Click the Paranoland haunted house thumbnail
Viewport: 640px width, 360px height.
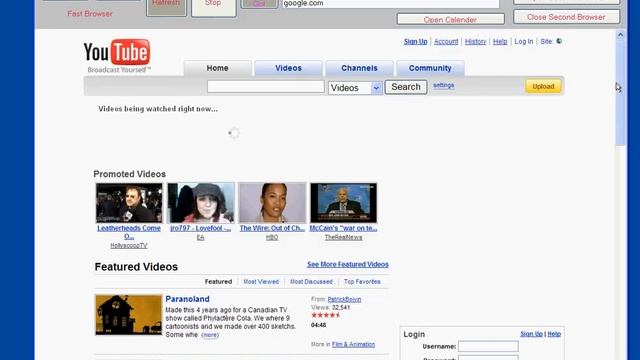(x=129, y=315)
